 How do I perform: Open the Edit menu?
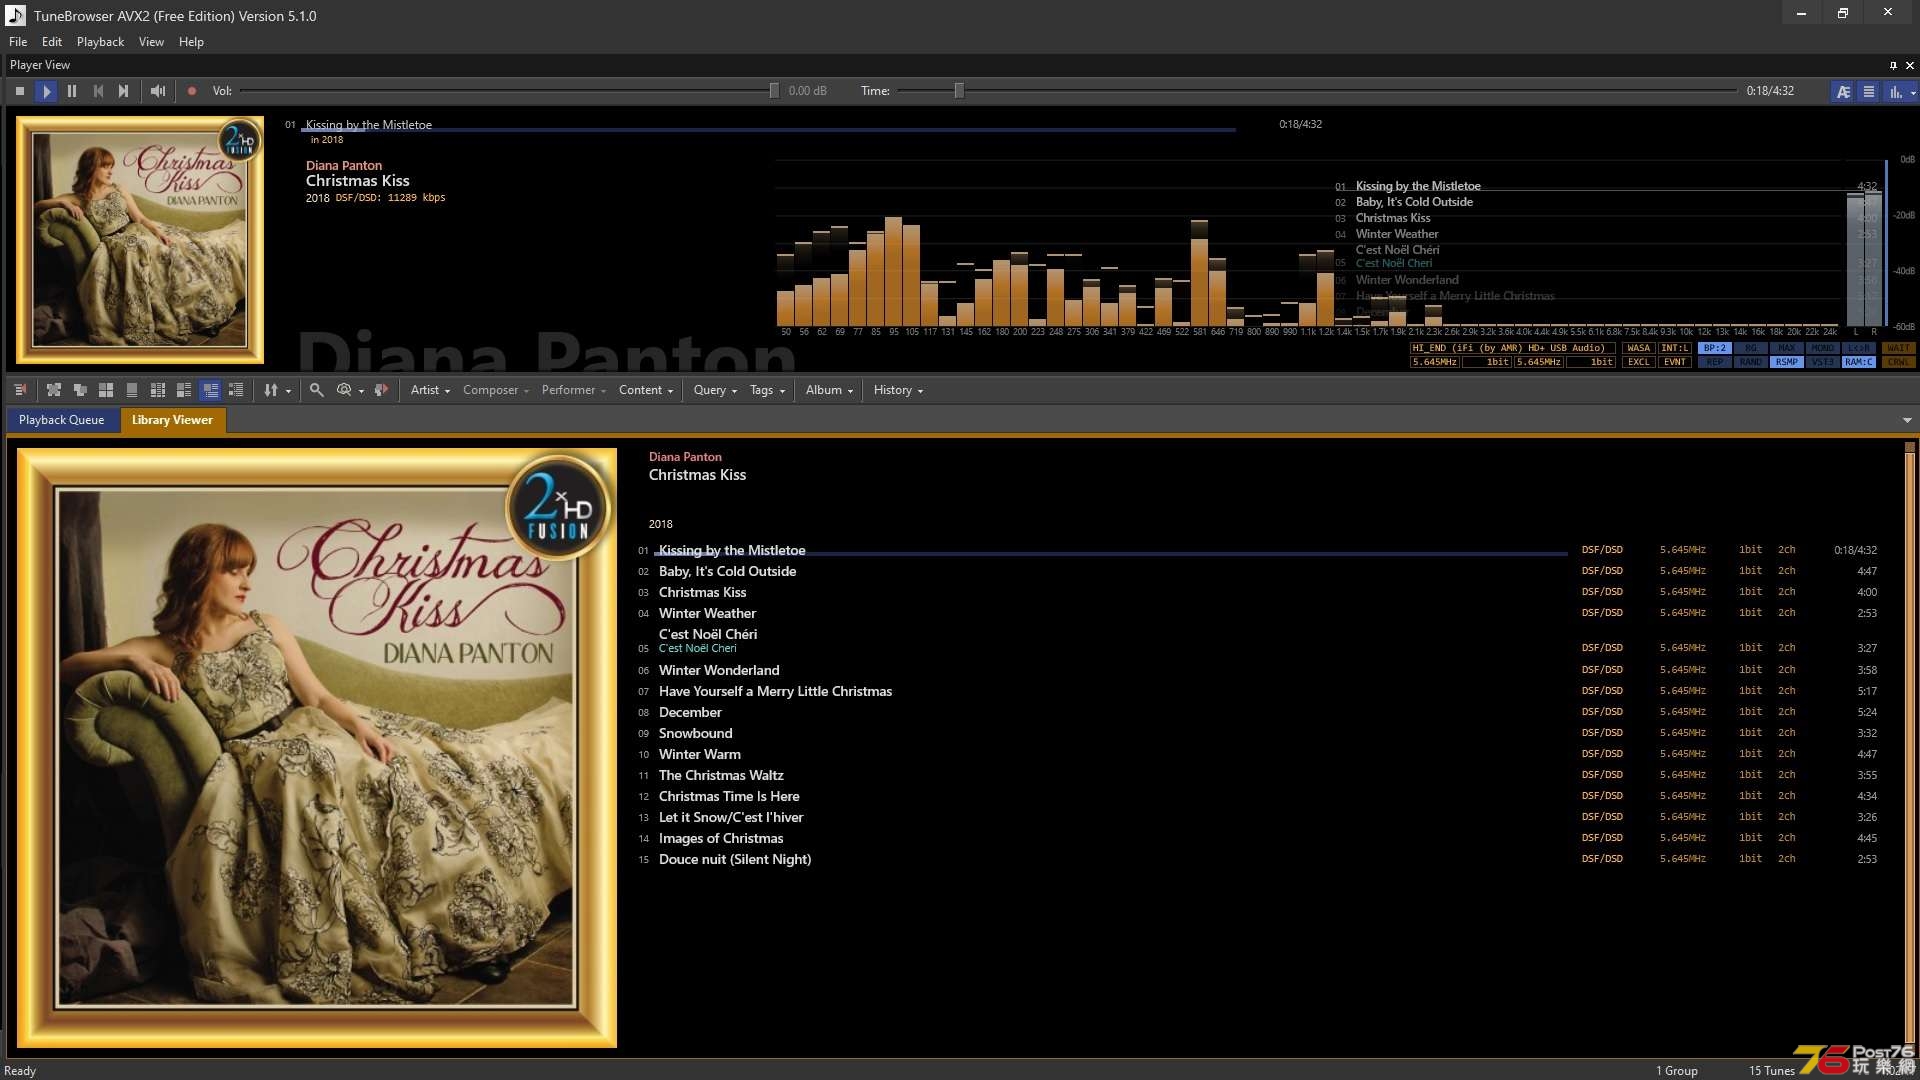(x=52, y=42)
